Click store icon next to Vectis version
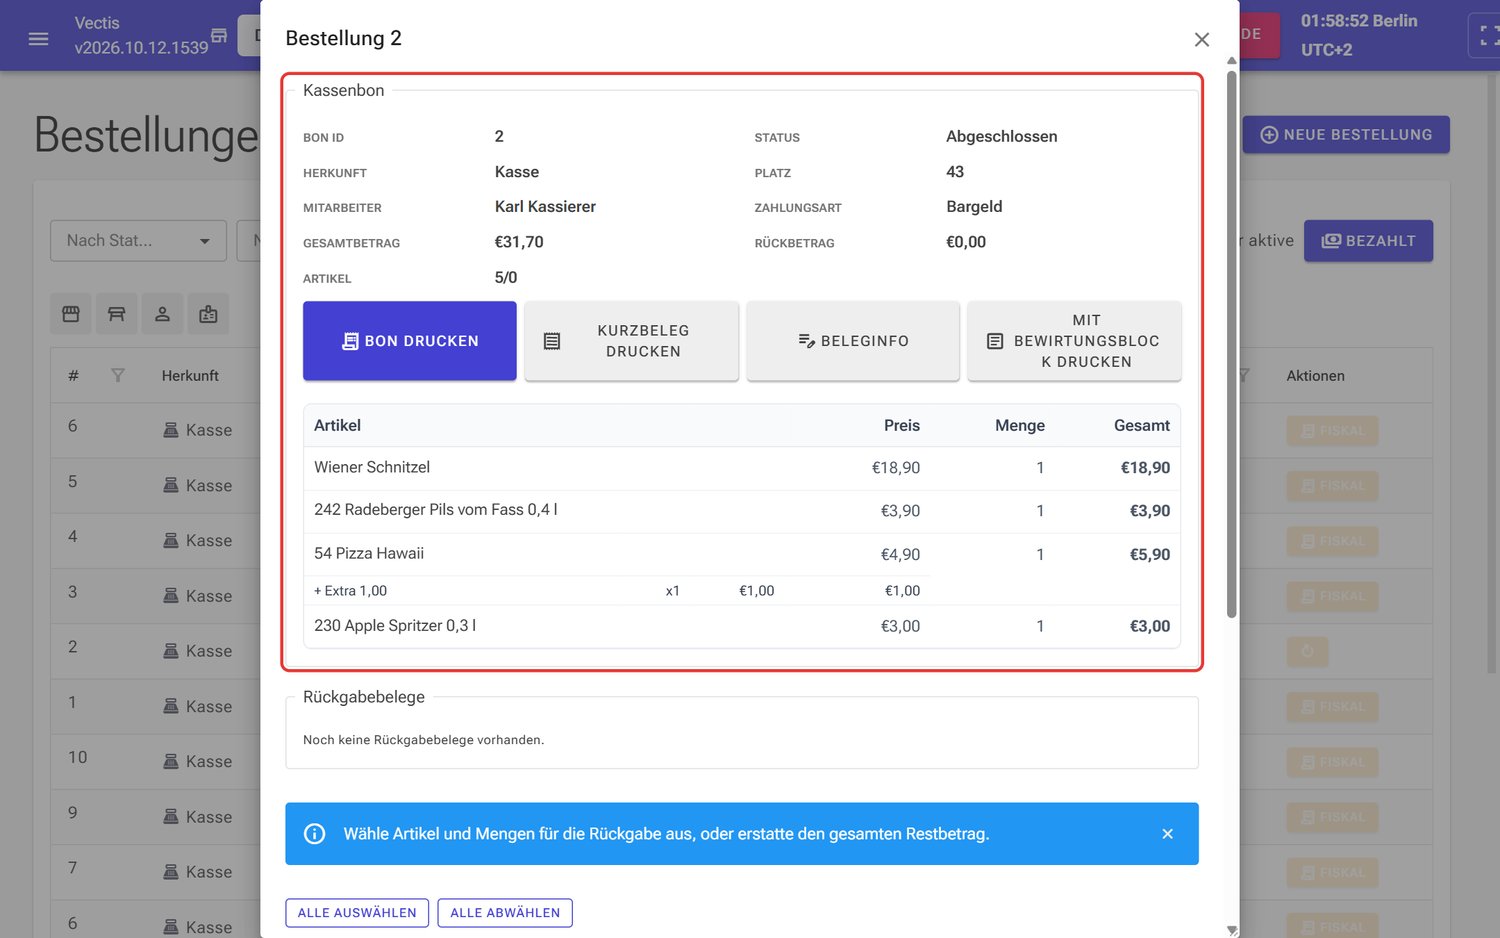The width and height of the screenshot is (1500, 938). click(219, 35)
